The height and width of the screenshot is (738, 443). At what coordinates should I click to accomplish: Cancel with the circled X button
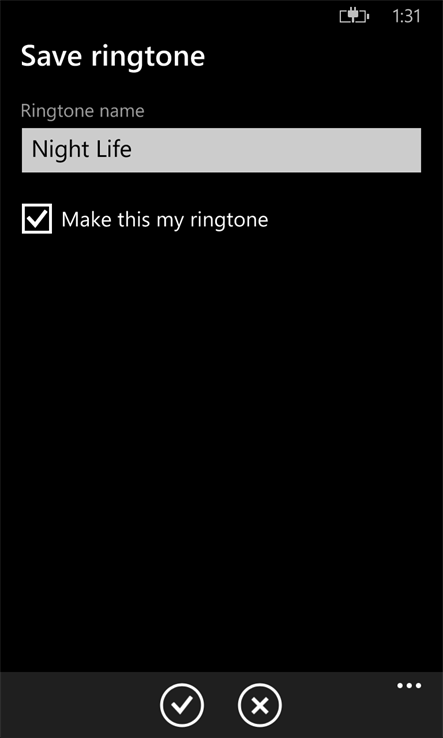coord(259,705)
